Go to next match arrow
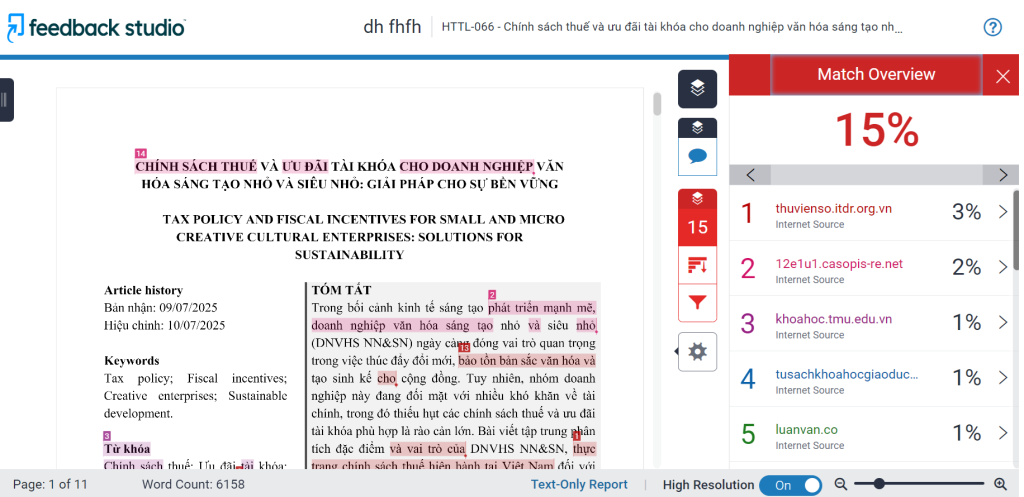The width and height of the screenshot is (1024, 497). tap(1003, 175)
